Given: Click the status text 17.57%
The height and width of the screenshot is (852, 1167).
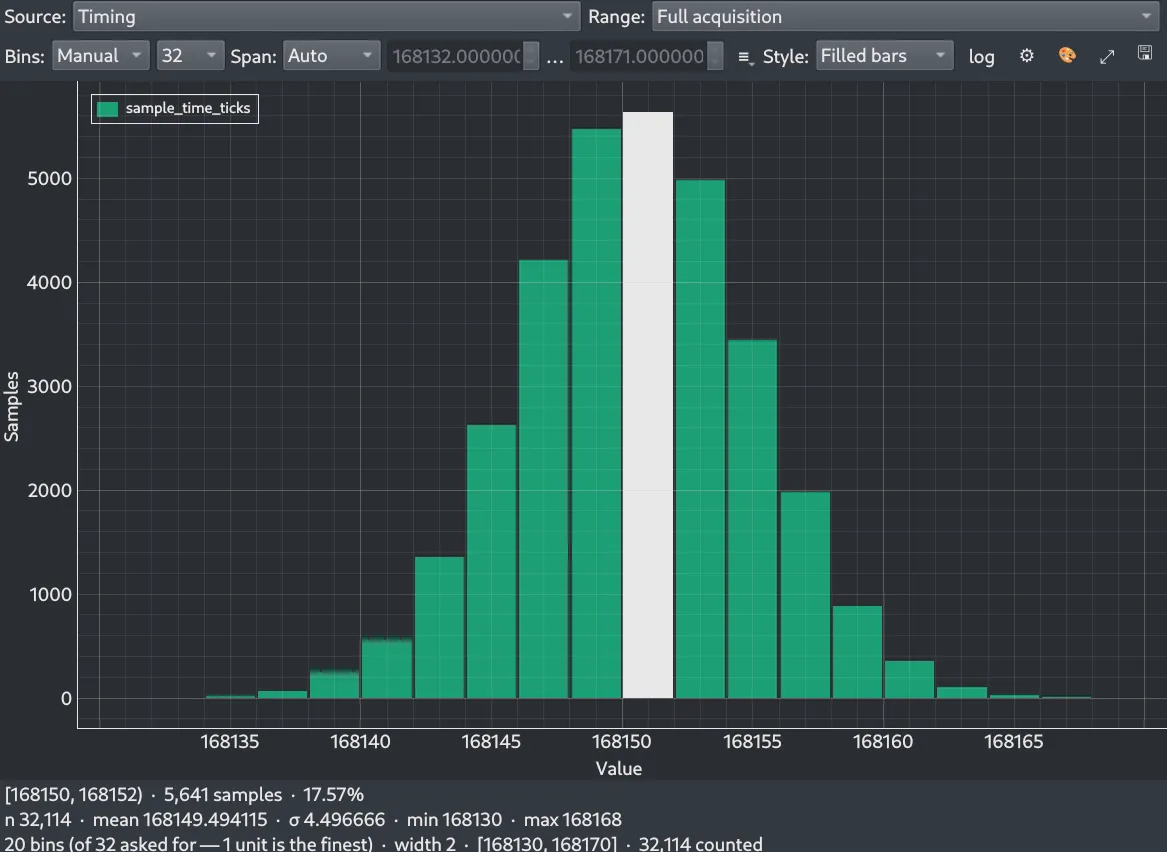Looking at the screenshot, I should click(333, 795).
